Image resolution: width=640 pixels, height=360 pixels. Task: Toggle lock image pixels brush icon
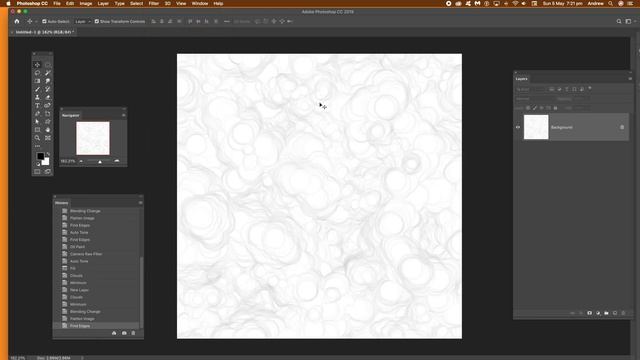tap(535, 108)
